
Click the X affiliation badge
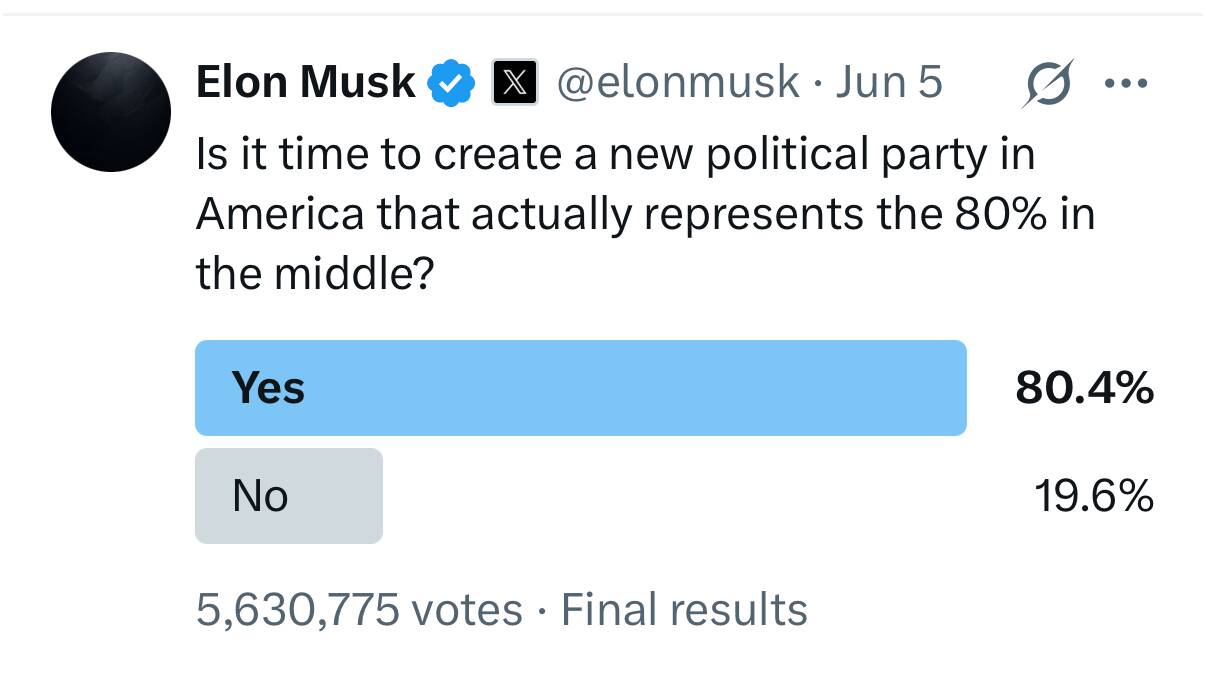[x=515, y=83]
